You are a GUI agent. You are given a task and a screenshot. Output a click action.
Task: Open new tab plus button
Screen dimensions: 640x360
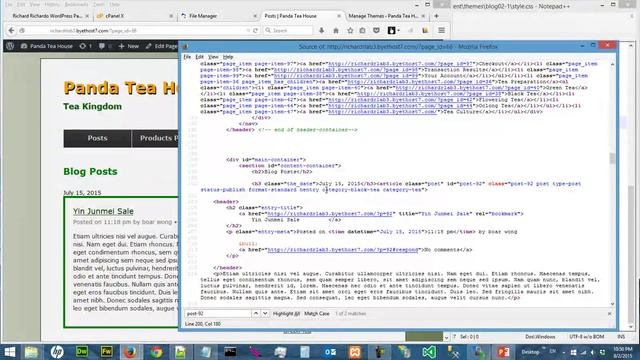point(436,16)
